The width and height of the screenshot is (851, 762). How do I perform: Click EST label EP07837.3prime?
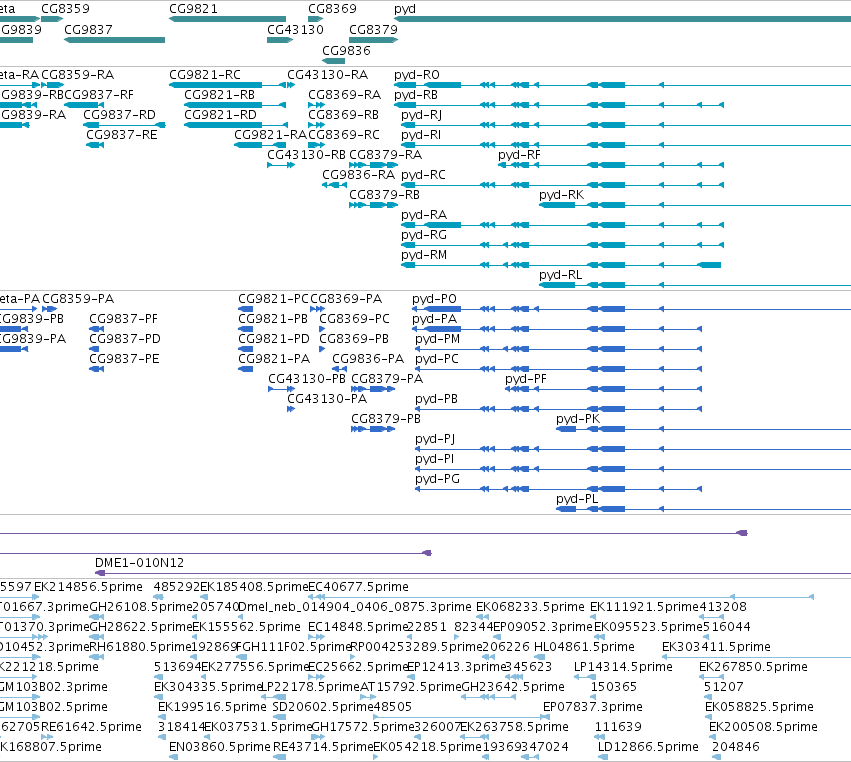click(x=593, y=707)
